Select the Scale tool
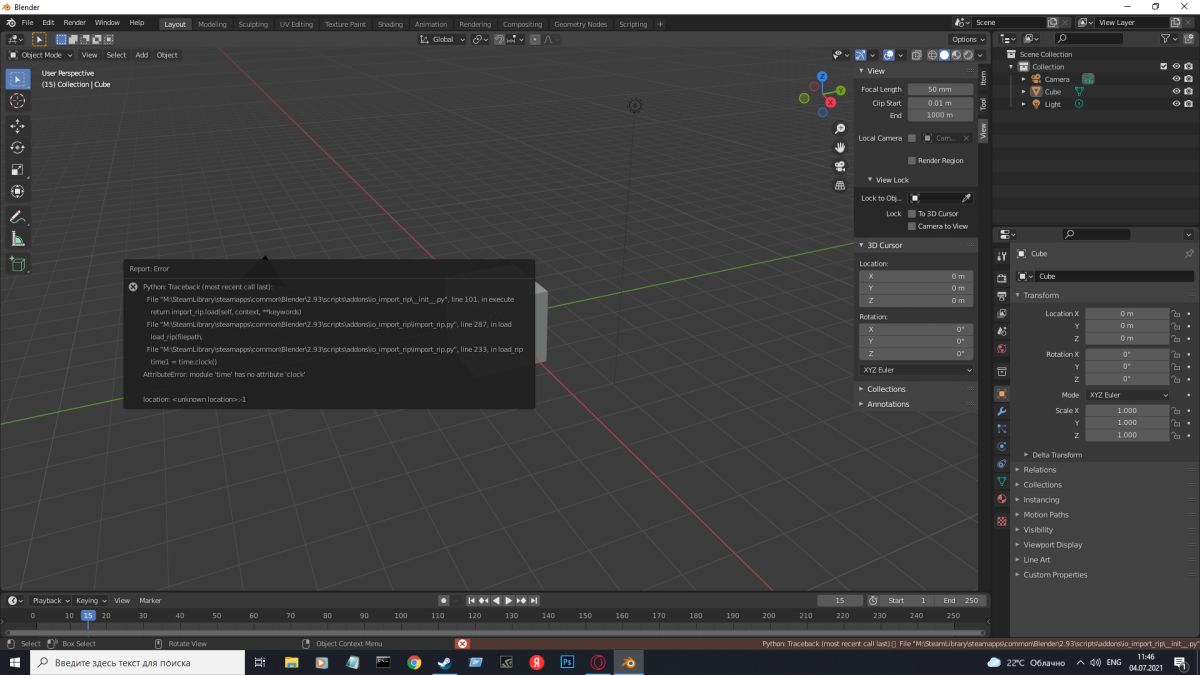Image resolution: width=1200 pixels, height=675 pixels. [18, 170]
